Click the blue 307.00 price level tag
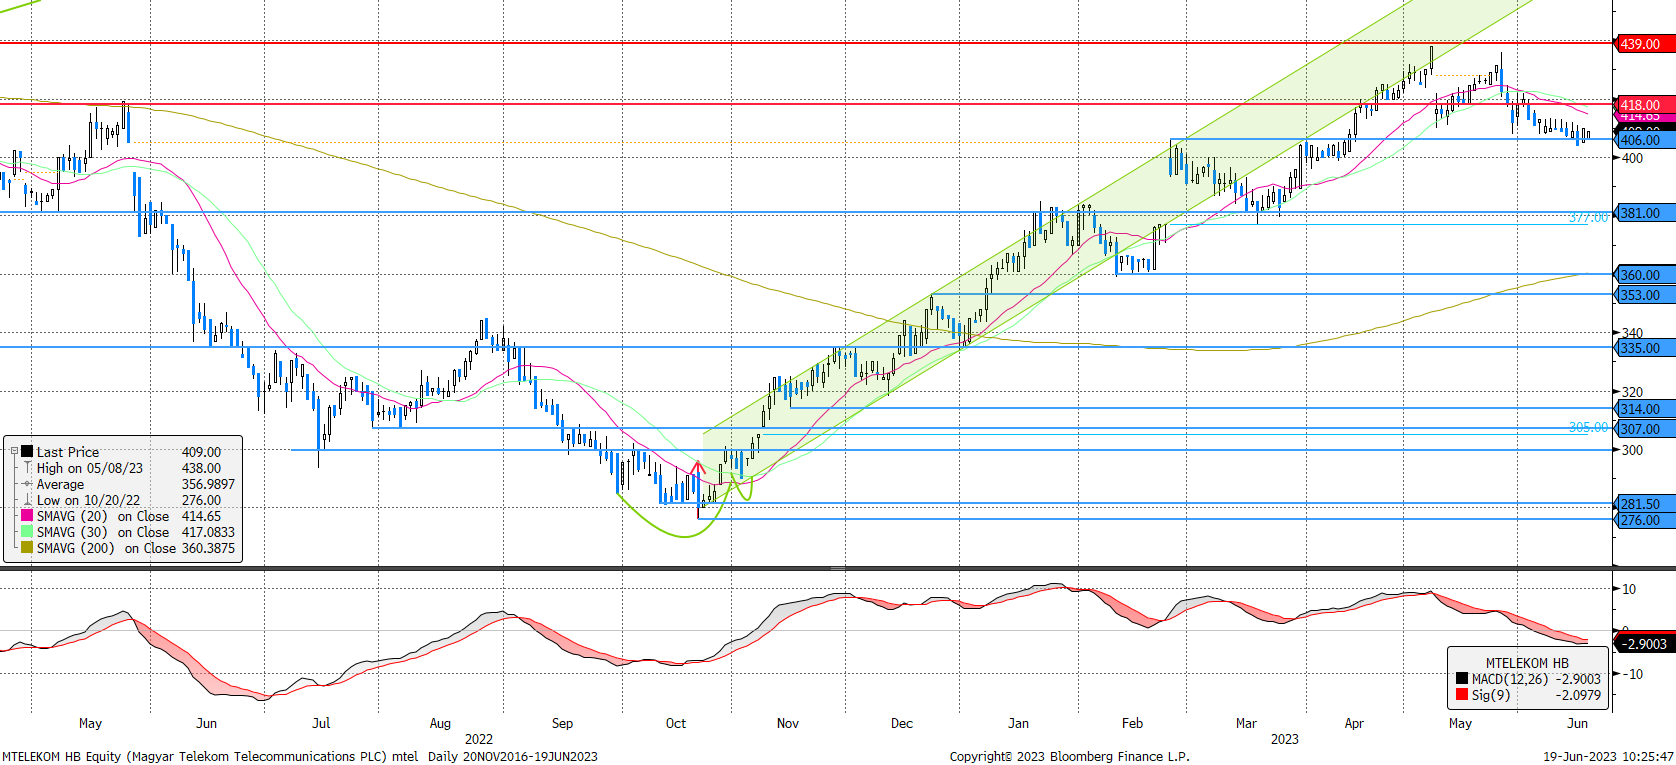The image size is (1676, 765). pyautogui.click(x=1645, y=429)
